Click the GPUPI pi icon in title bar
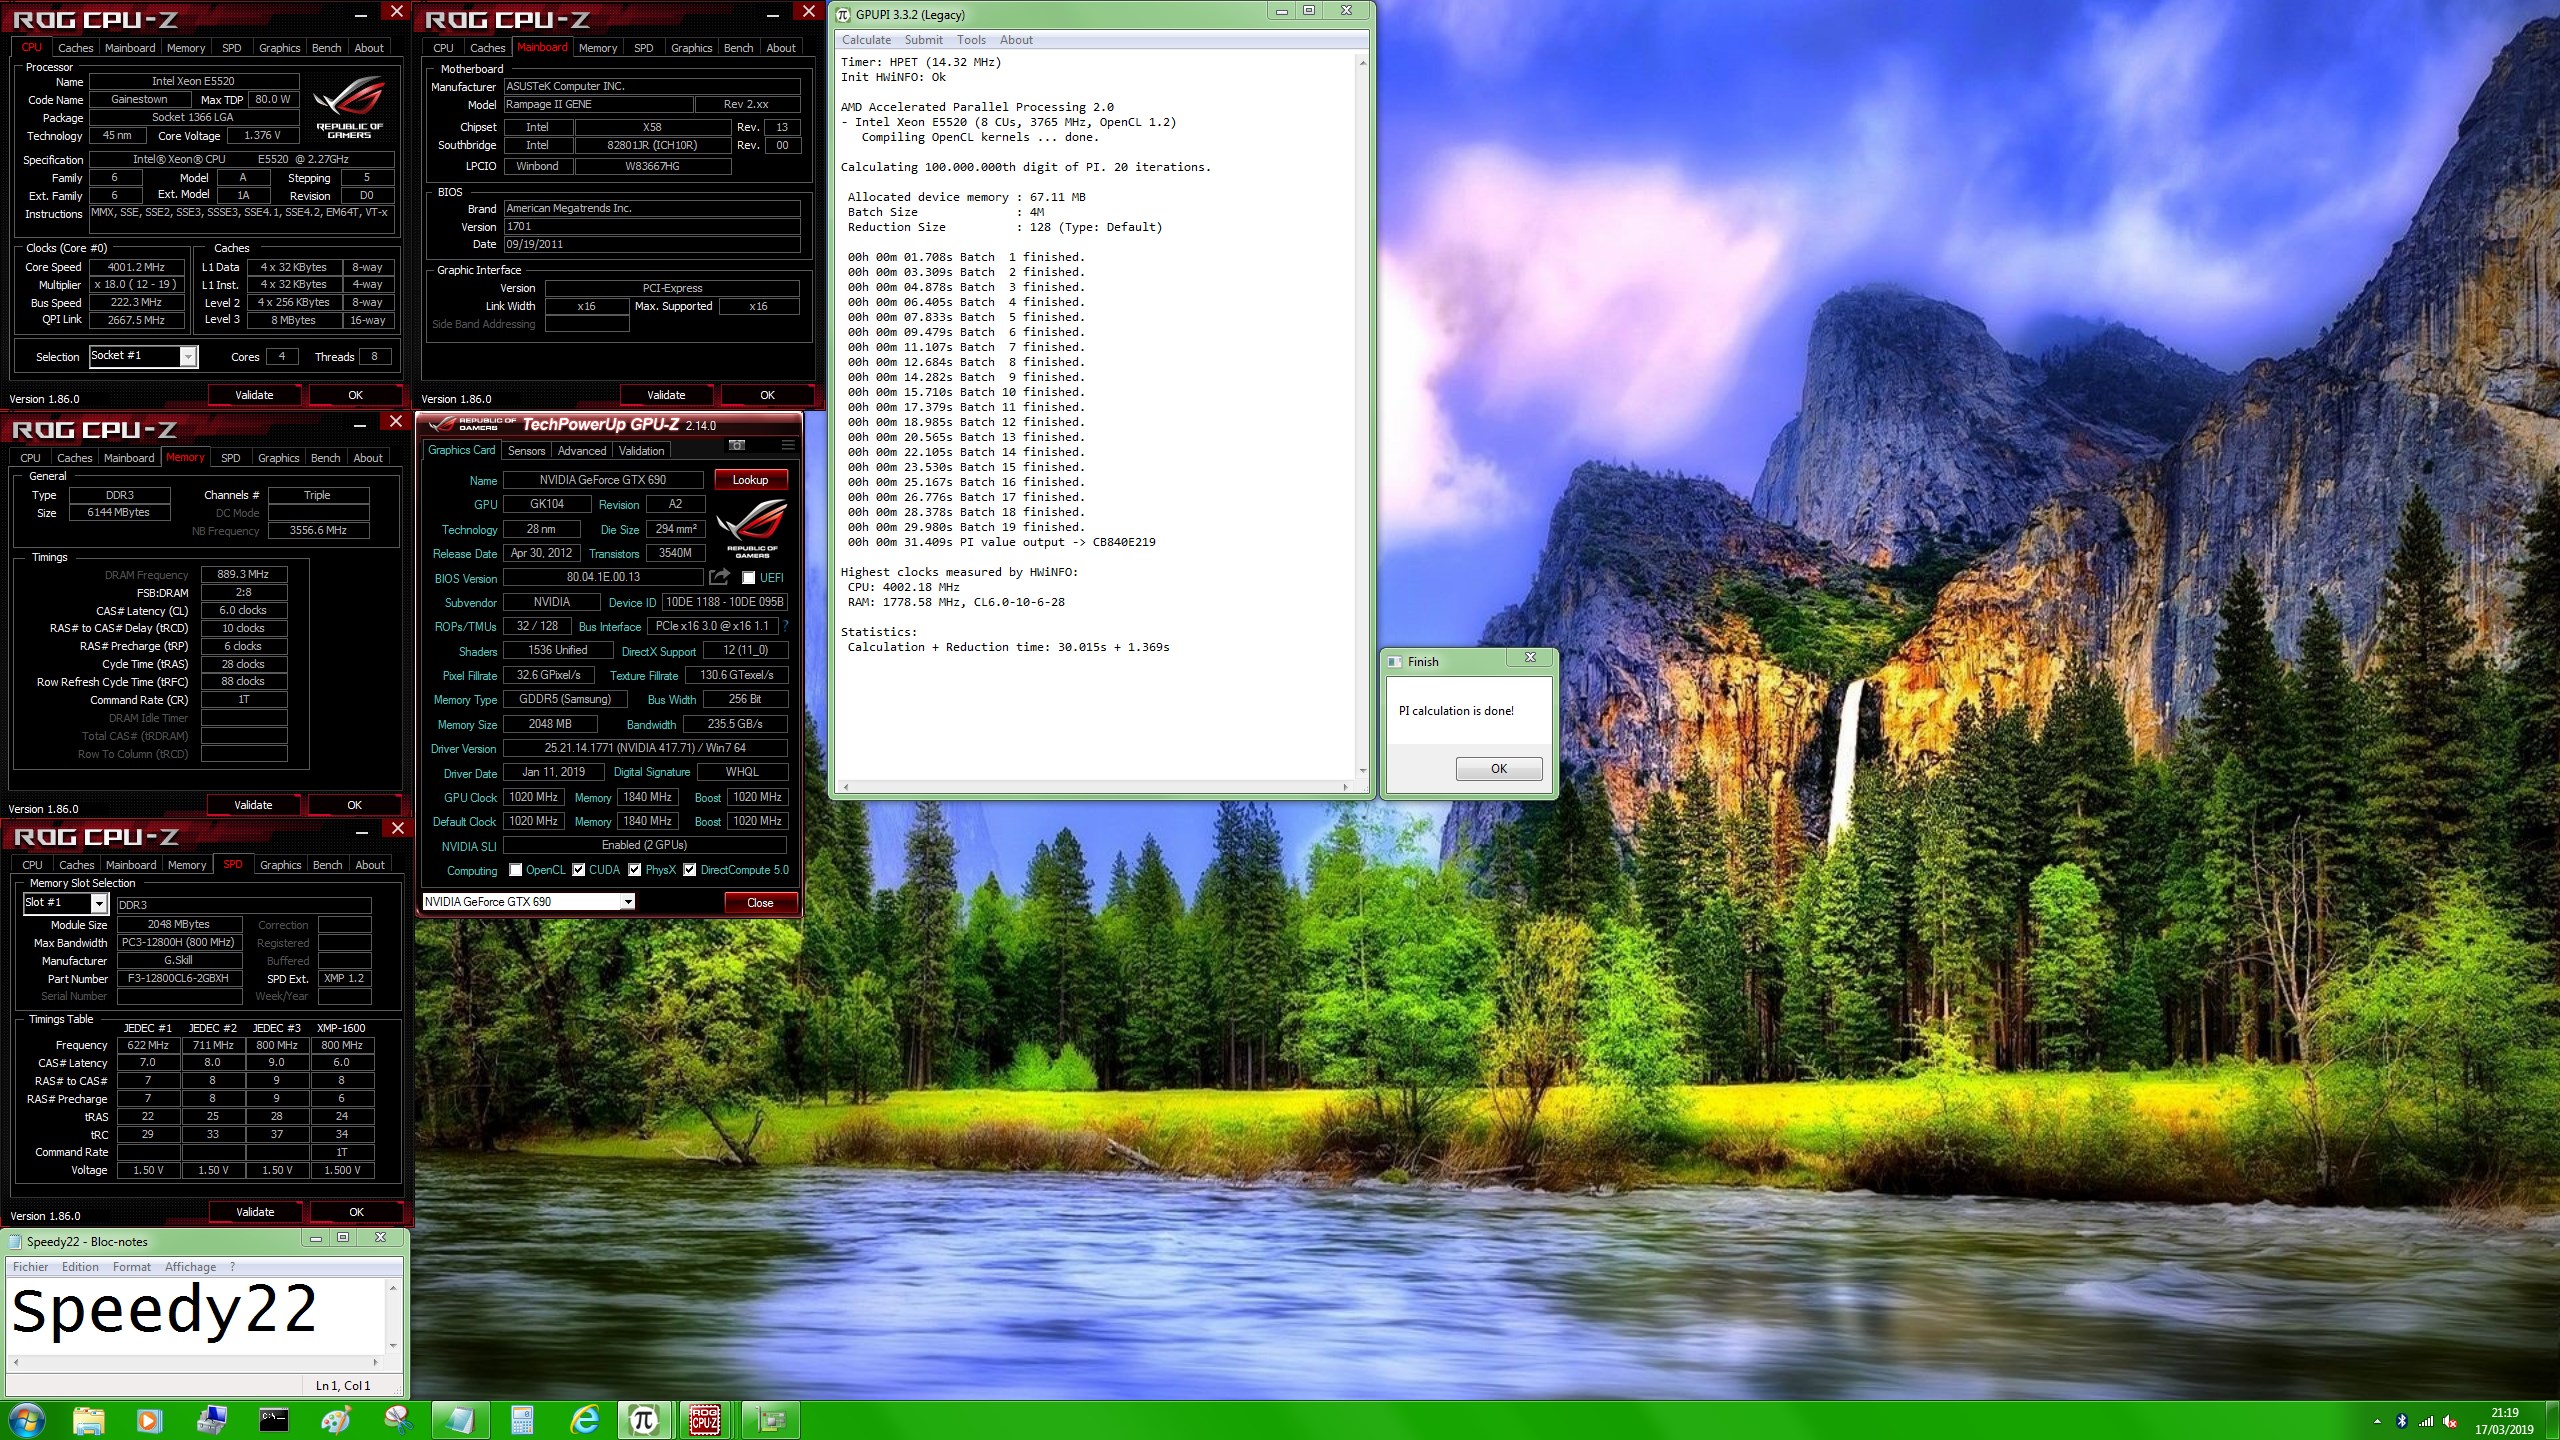Viewport: 2560px width, 1440px height. tap(844, 14)
